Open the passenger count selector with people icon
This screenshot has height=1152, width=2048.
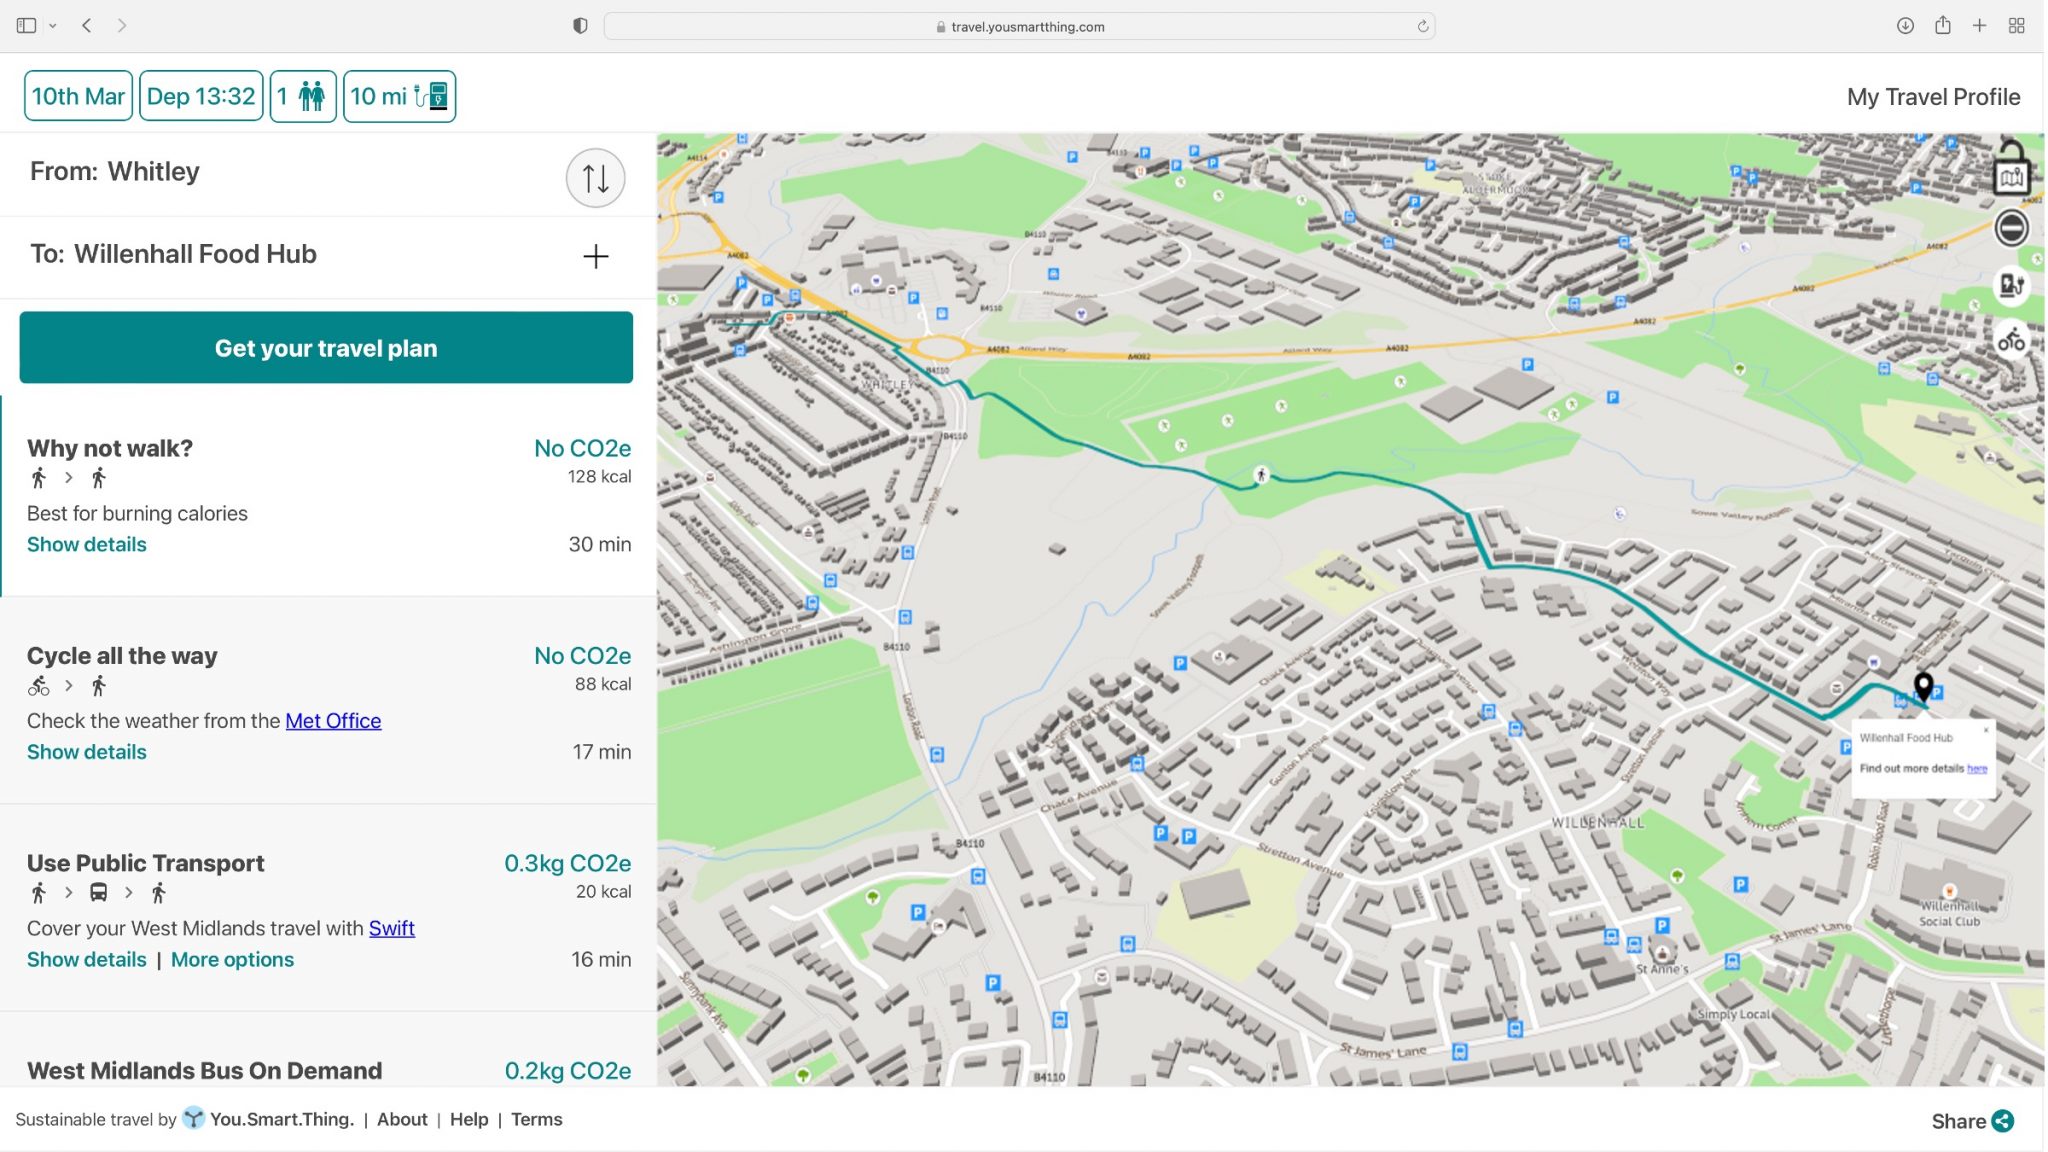coord(303,95)
